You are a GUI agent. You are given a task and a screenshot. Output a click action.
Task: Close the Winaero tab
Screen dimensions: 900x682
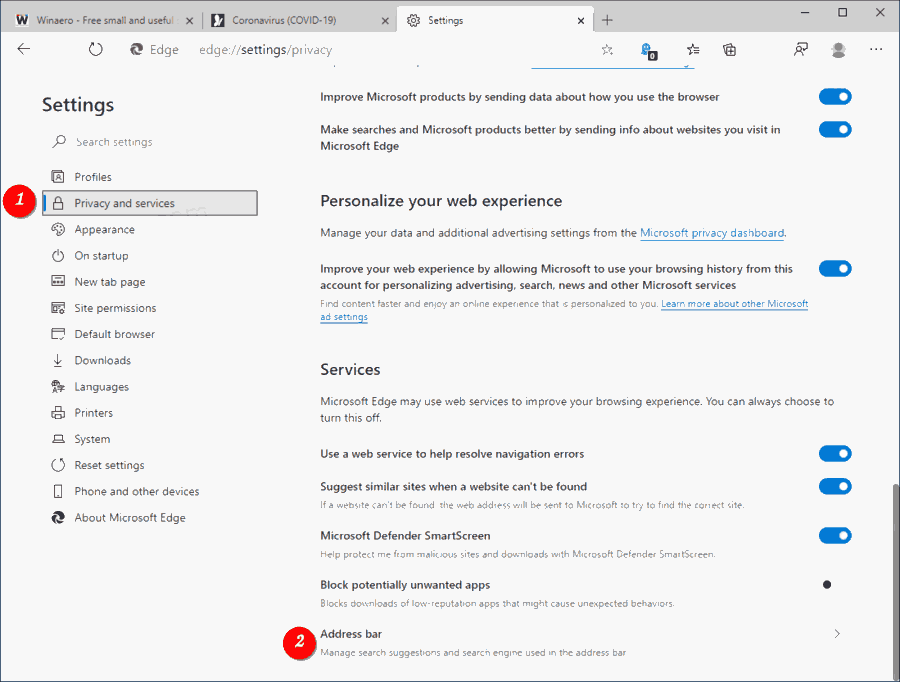189,21
